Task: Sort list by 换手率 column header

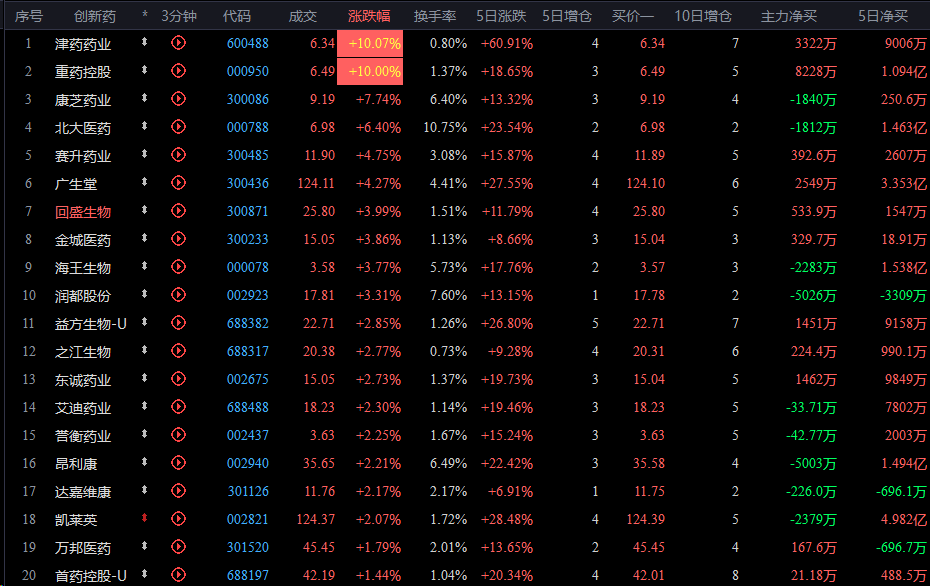Action: click(435, 16)
